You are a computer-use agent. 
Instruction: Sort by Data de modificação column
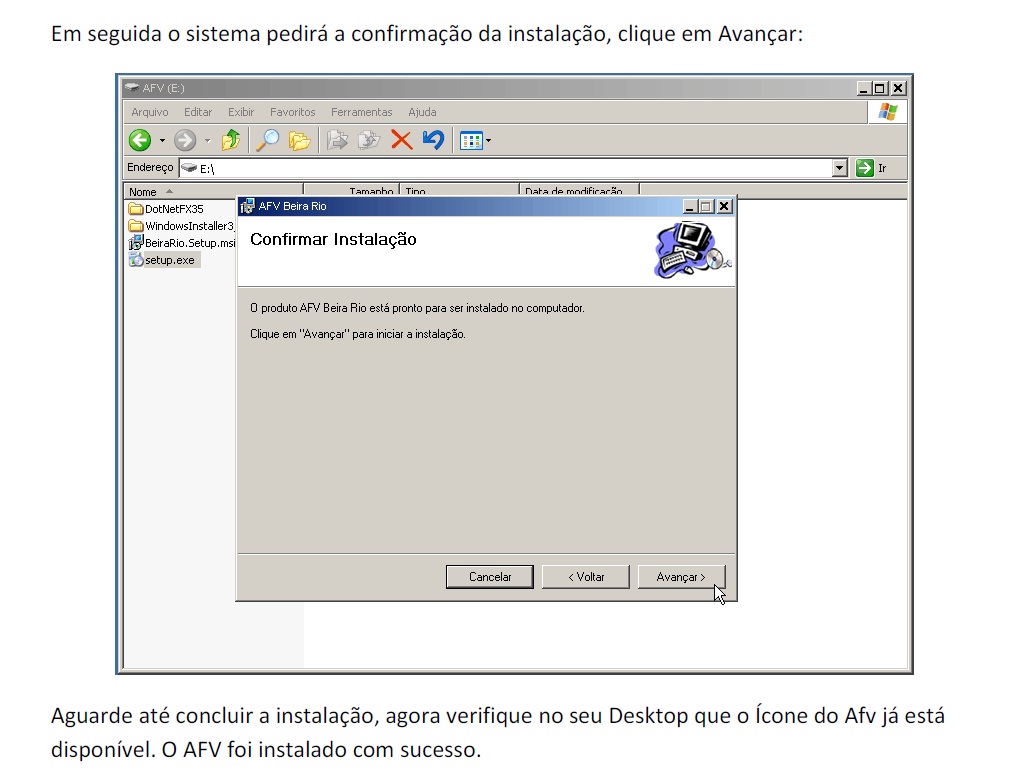coord(579,191)
